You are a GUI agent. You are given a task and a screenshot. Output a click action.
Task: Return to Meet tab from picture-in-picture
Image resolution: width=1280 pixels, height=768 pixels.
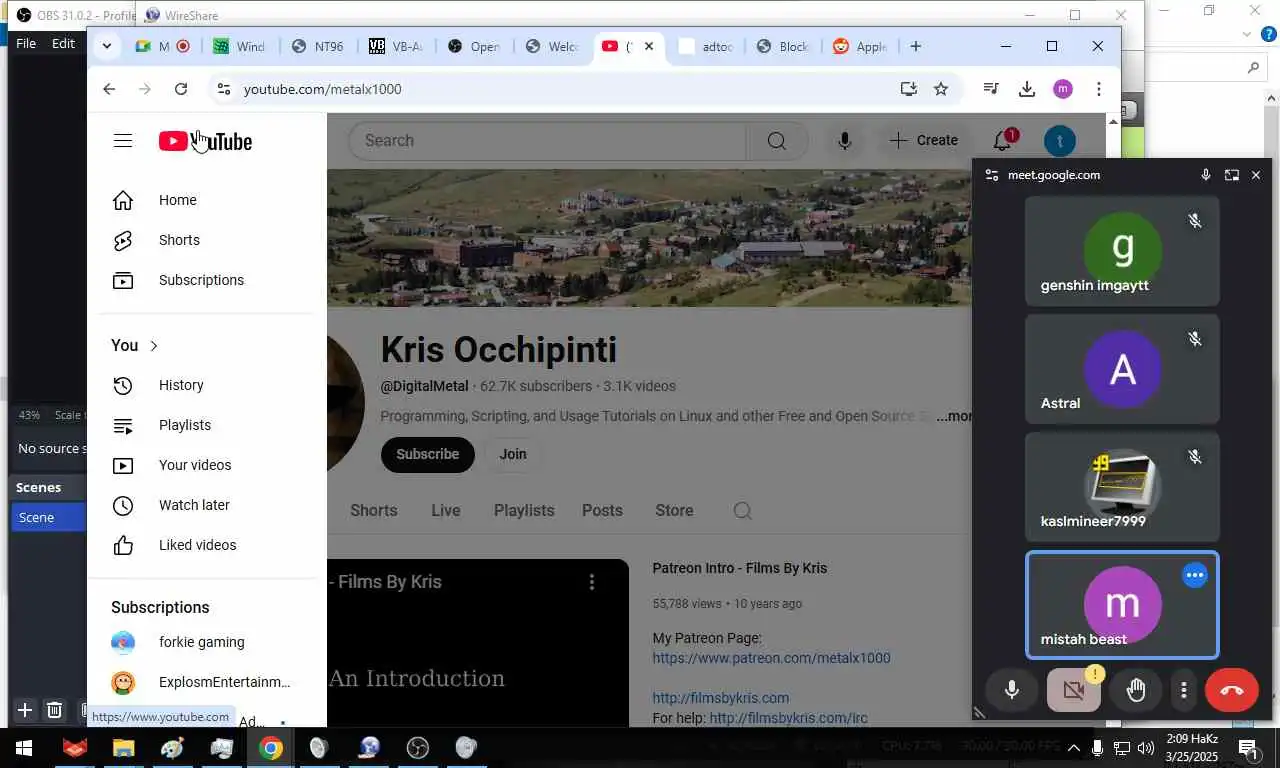(x=1232, y=175)
